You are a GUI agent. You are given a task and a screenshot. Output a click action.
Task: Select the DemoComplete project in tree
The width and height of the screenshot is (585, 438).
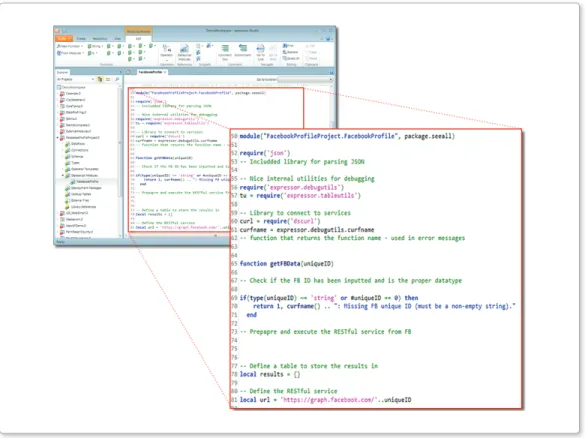point(75,125)
